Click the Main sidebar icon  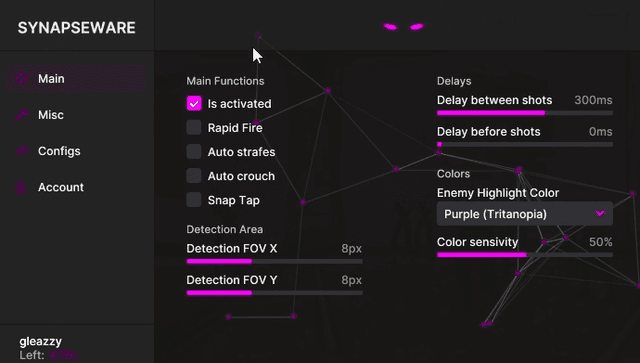point(21,78)
